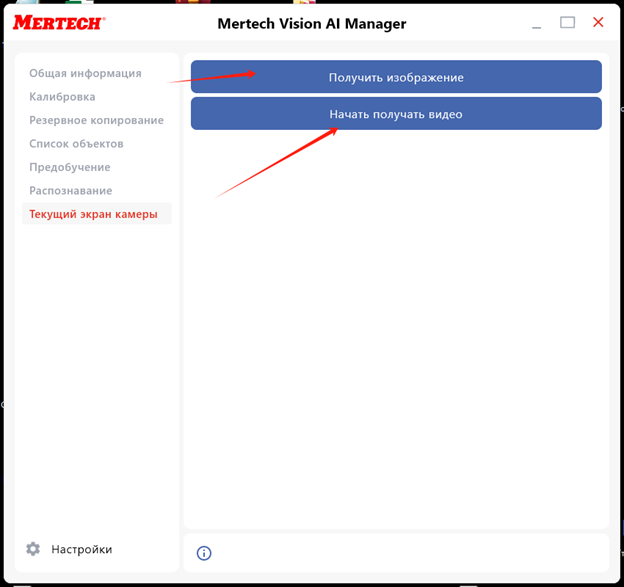This screenshot has width=624, height=587.
Task: Maximize the Mertech Vision AI Manager window
Action: click(567, 23)
